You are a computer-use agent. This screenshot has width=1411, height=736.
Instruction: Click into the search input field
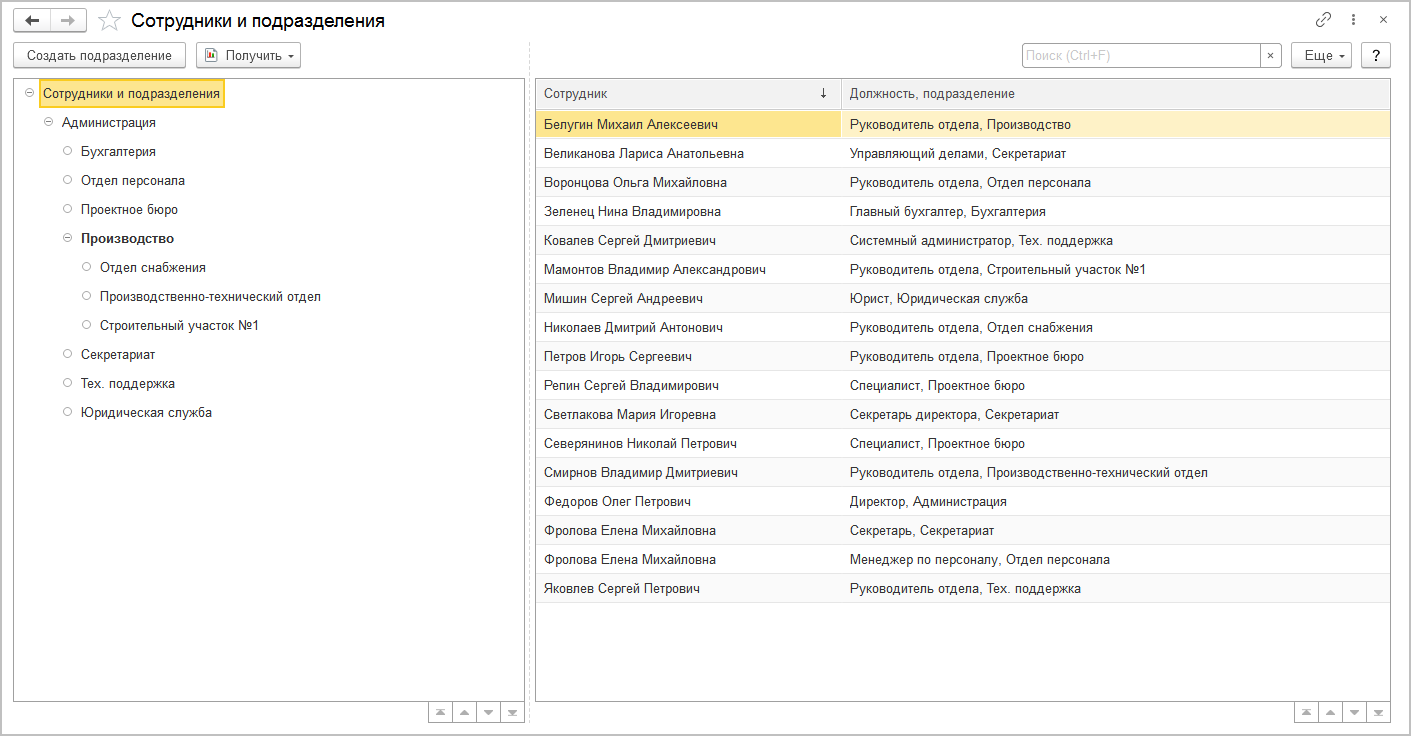click(x=1140, y=56)
